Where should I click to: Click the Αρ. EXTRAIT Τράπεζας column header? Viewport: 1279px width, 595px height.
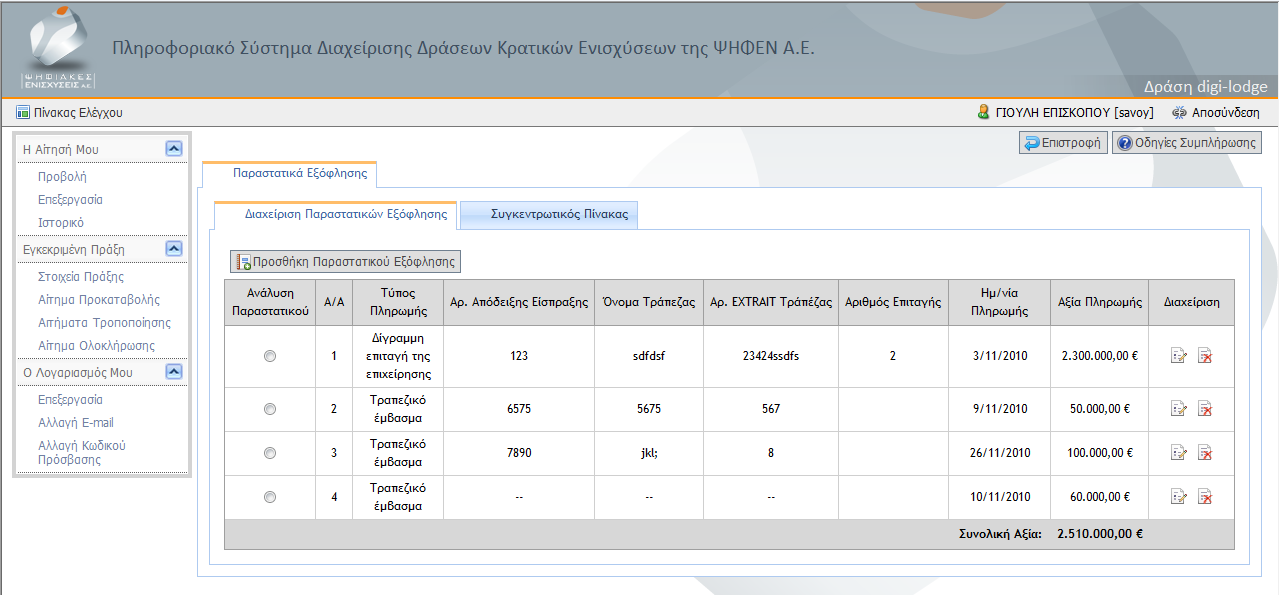pos(771,302)
